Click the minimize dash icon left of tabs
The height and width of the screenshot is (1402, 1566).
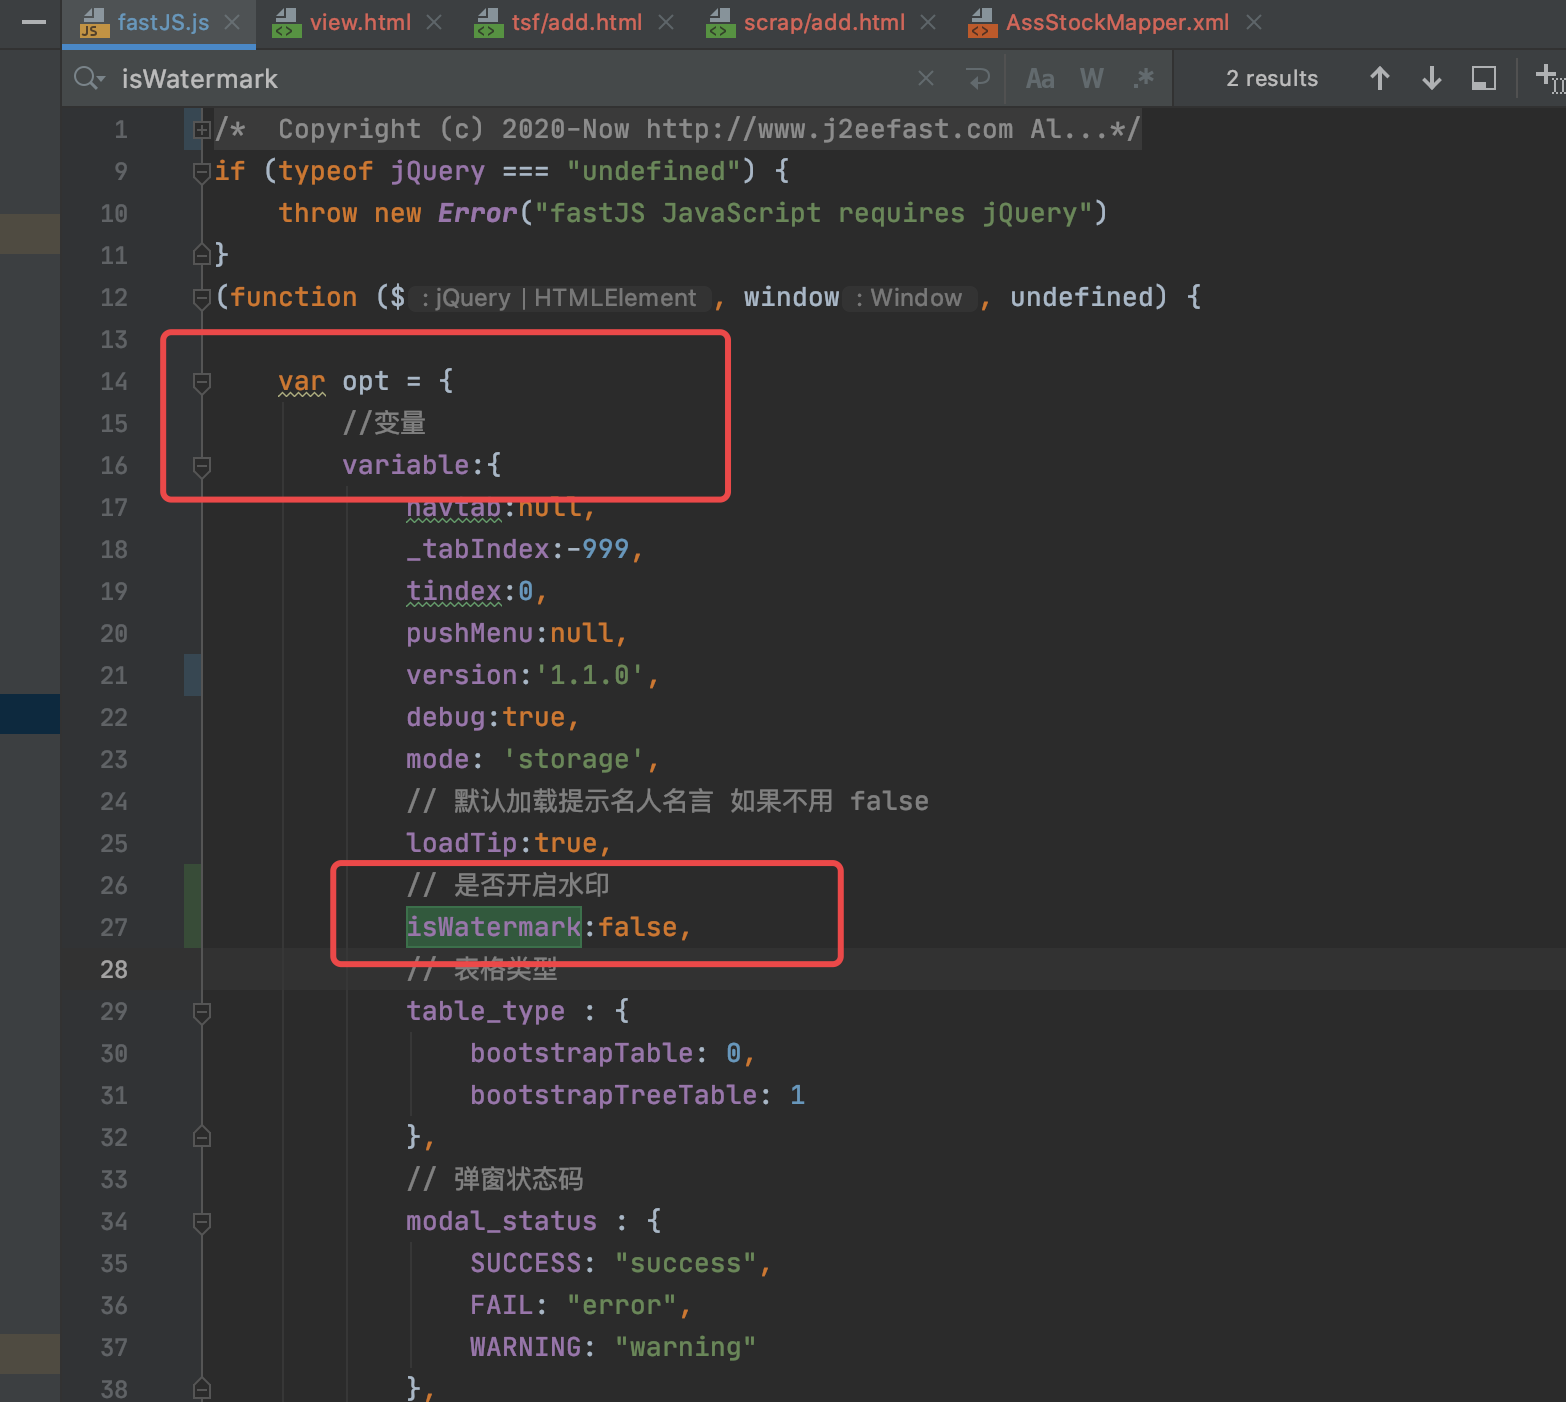[34, 22]
